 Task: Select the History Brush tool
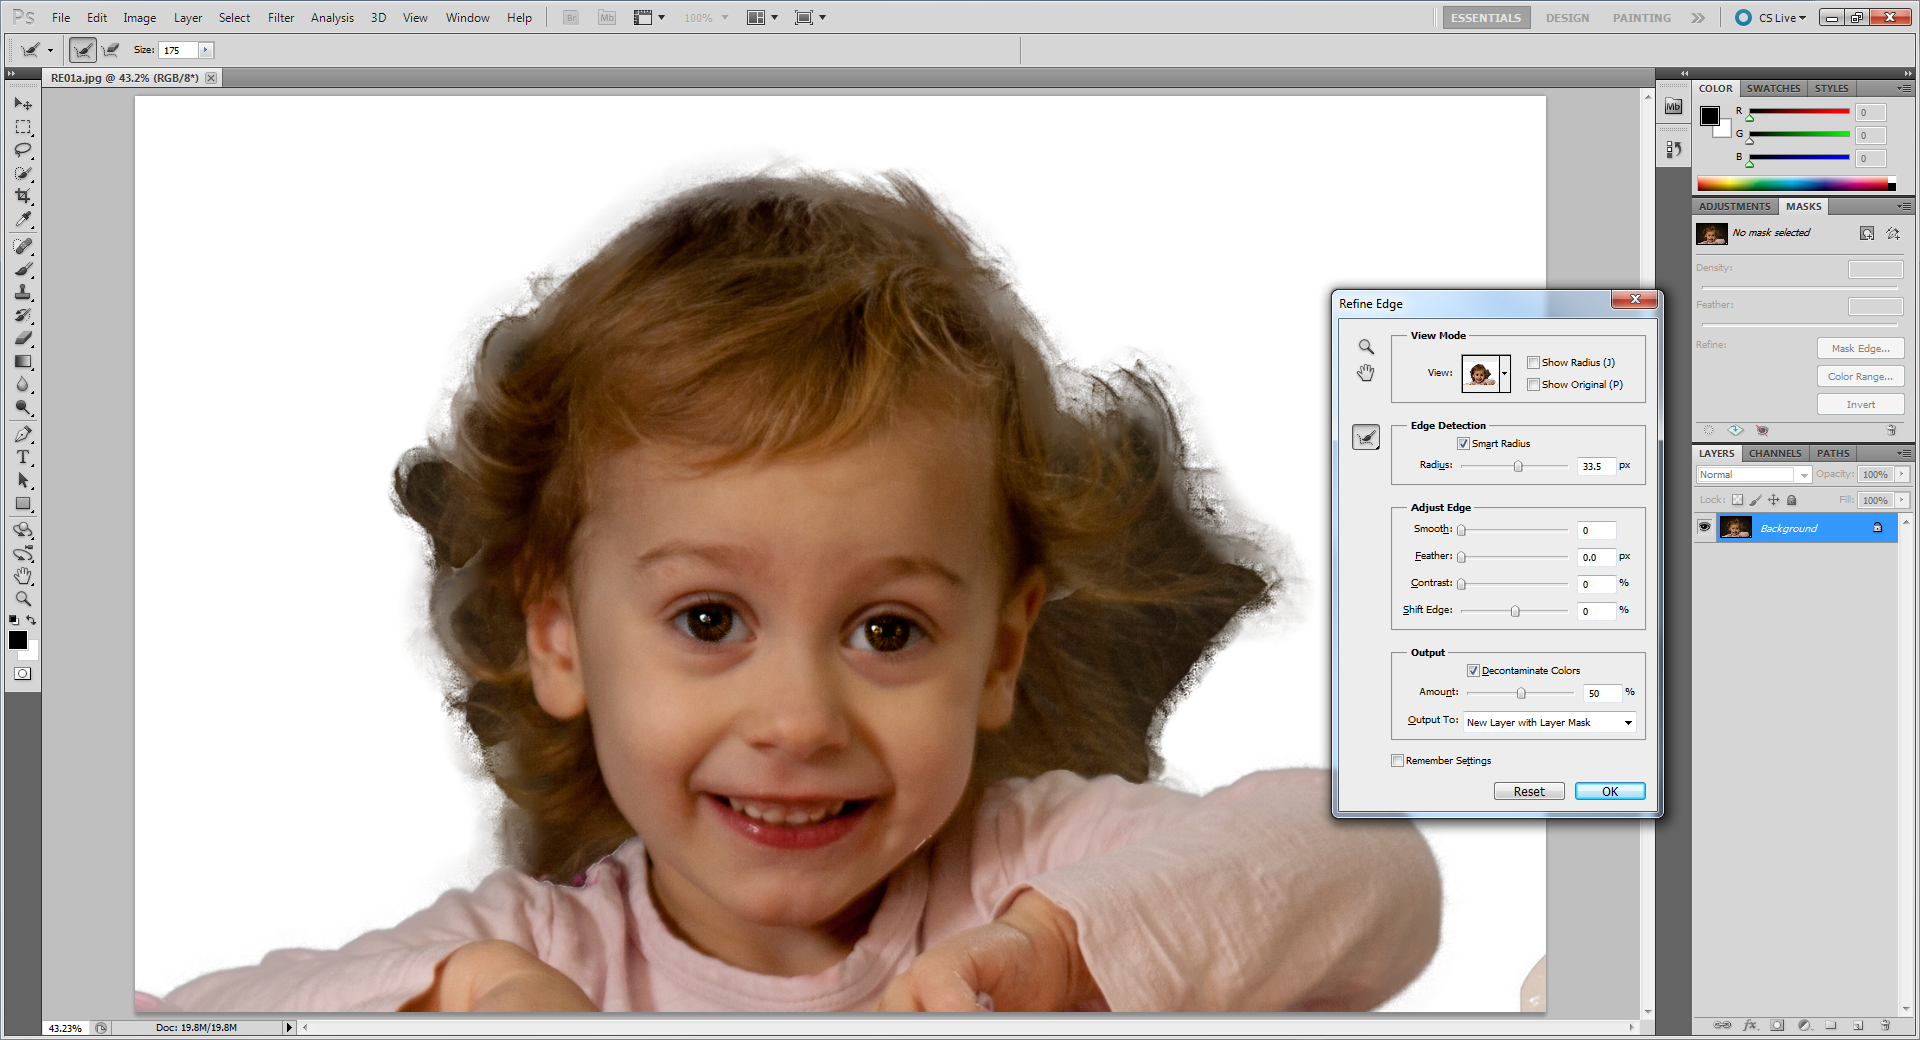click(x=23, y=315)
